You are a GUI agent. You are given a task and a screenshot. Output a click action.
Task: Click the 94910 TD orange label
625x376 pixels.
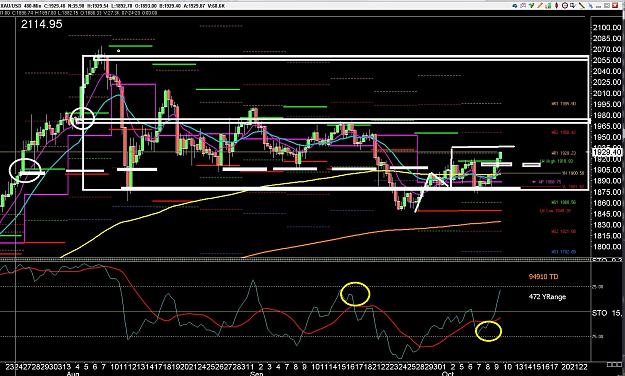pyautogui.click(x=543, y=276)
